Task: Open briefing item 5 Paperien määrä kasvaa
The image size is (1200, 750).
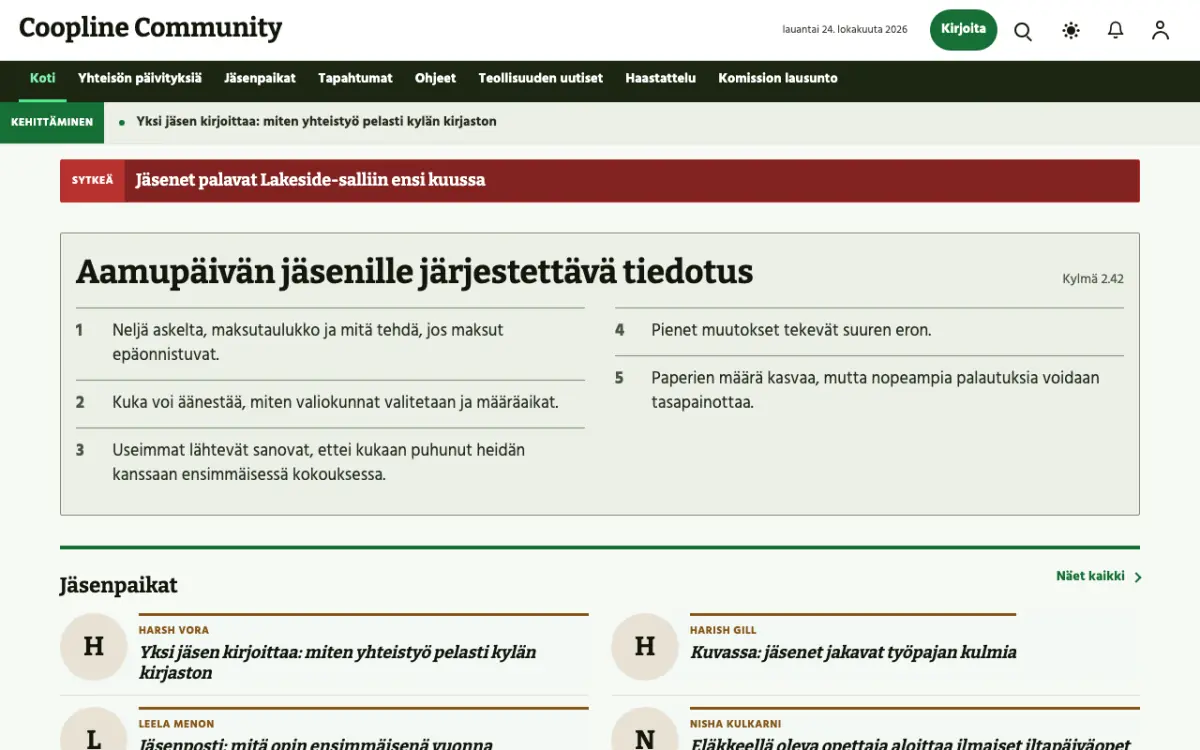Action: click(x=869, y=390)
